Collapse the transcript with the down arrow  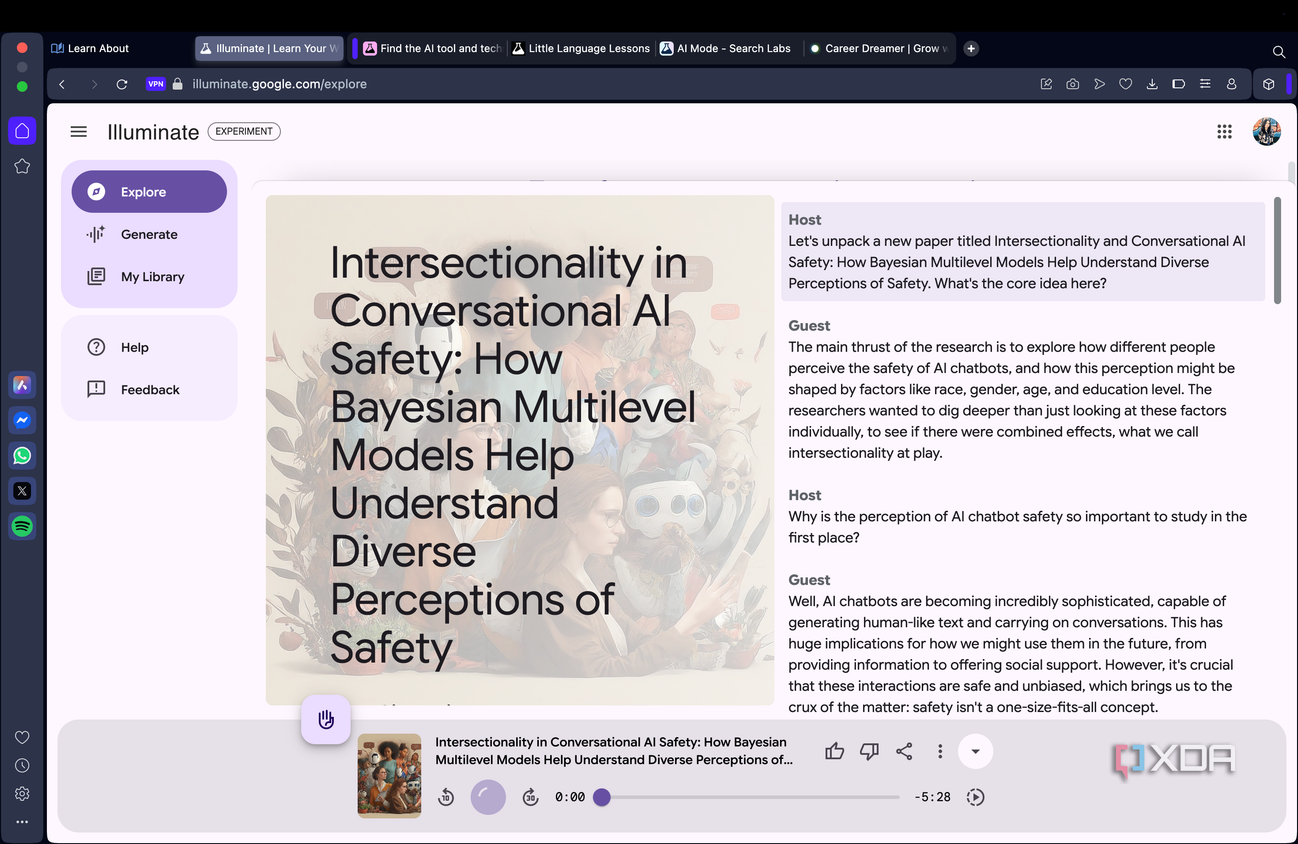[975, 751]
